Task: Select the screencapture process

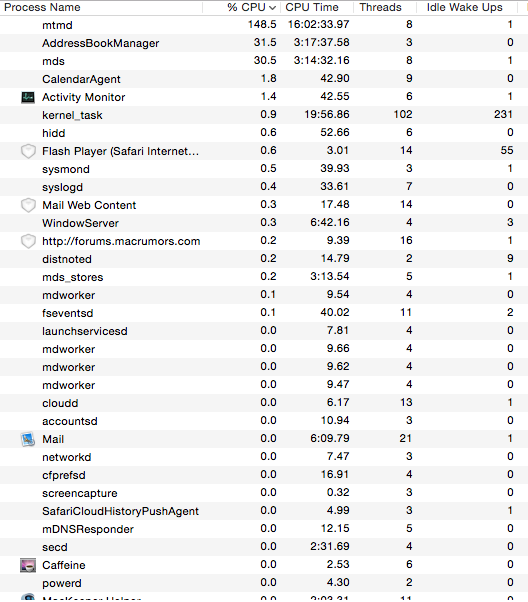Action: [x=79, y=493]
